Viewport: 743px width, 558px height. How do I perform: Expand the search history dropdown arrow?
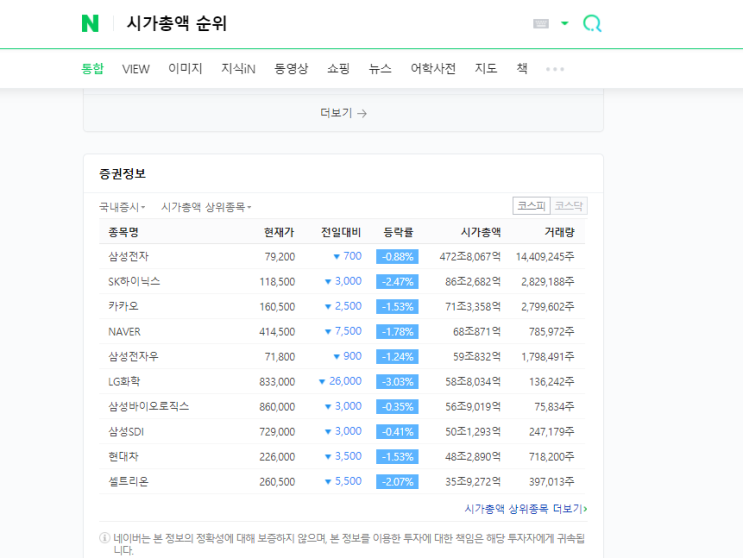564,23
